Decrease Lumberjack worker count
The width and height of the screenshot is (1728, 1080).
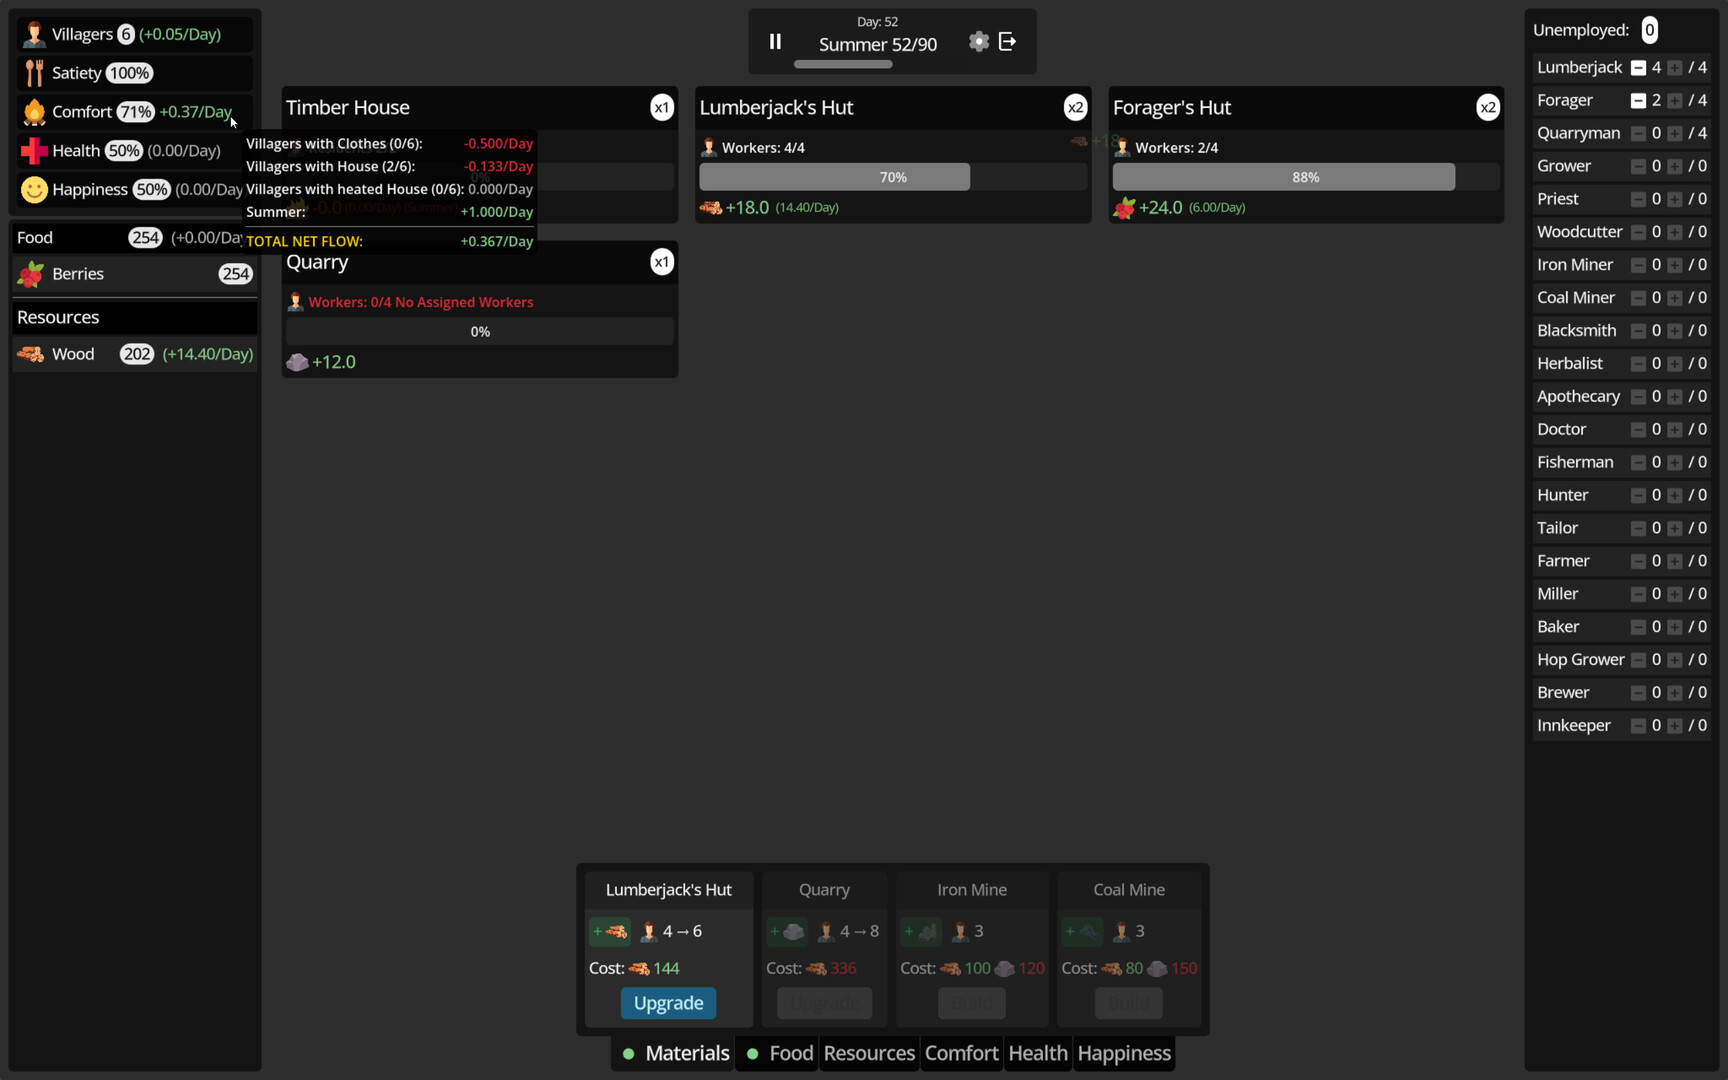pyautogui.click(x=1638, y=68)
